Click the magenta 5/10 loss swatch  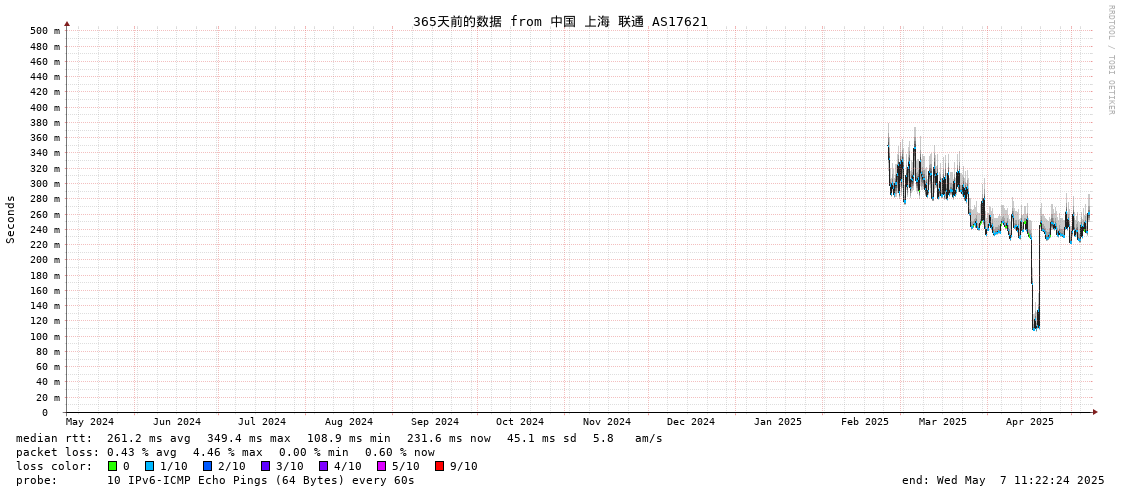pos(381,466)
